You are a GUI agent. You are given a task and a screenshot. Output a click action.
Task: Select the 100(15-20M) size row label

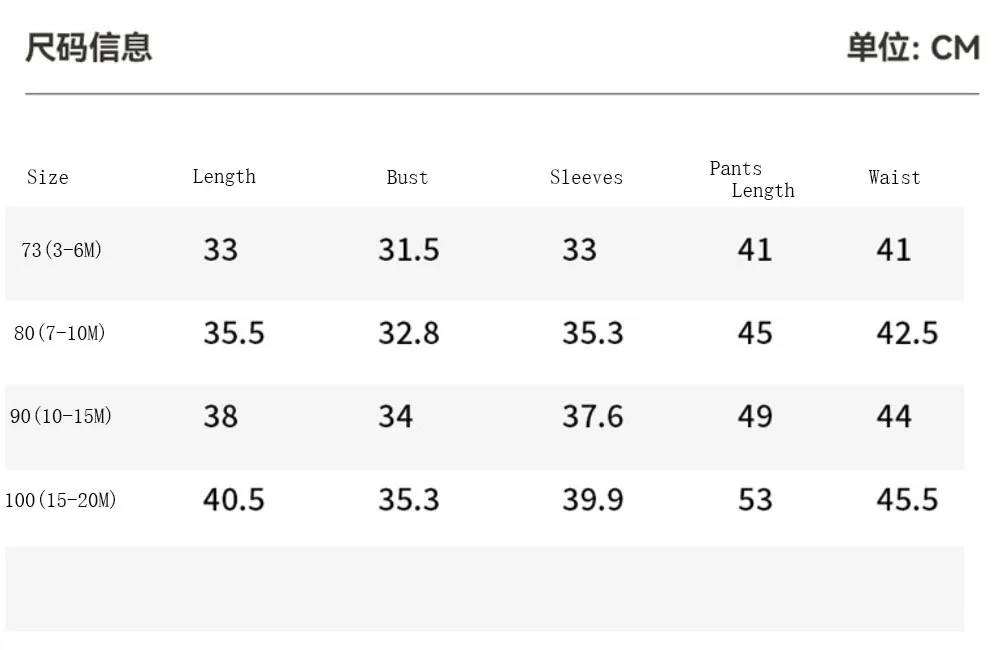[61, 499]
